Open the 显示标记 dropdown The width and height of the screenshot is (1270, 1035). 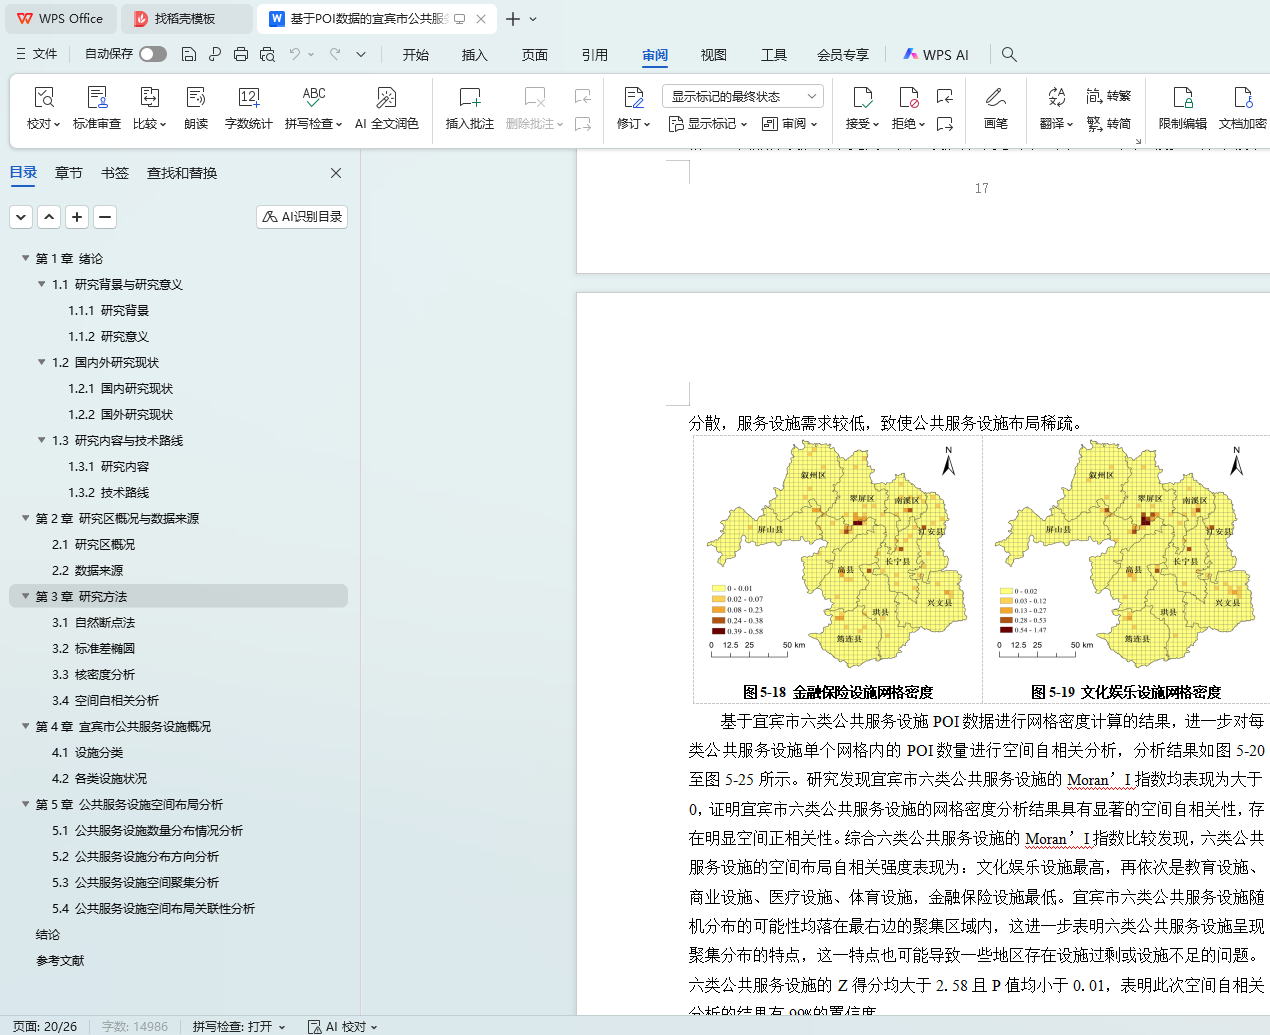(708, 124)
